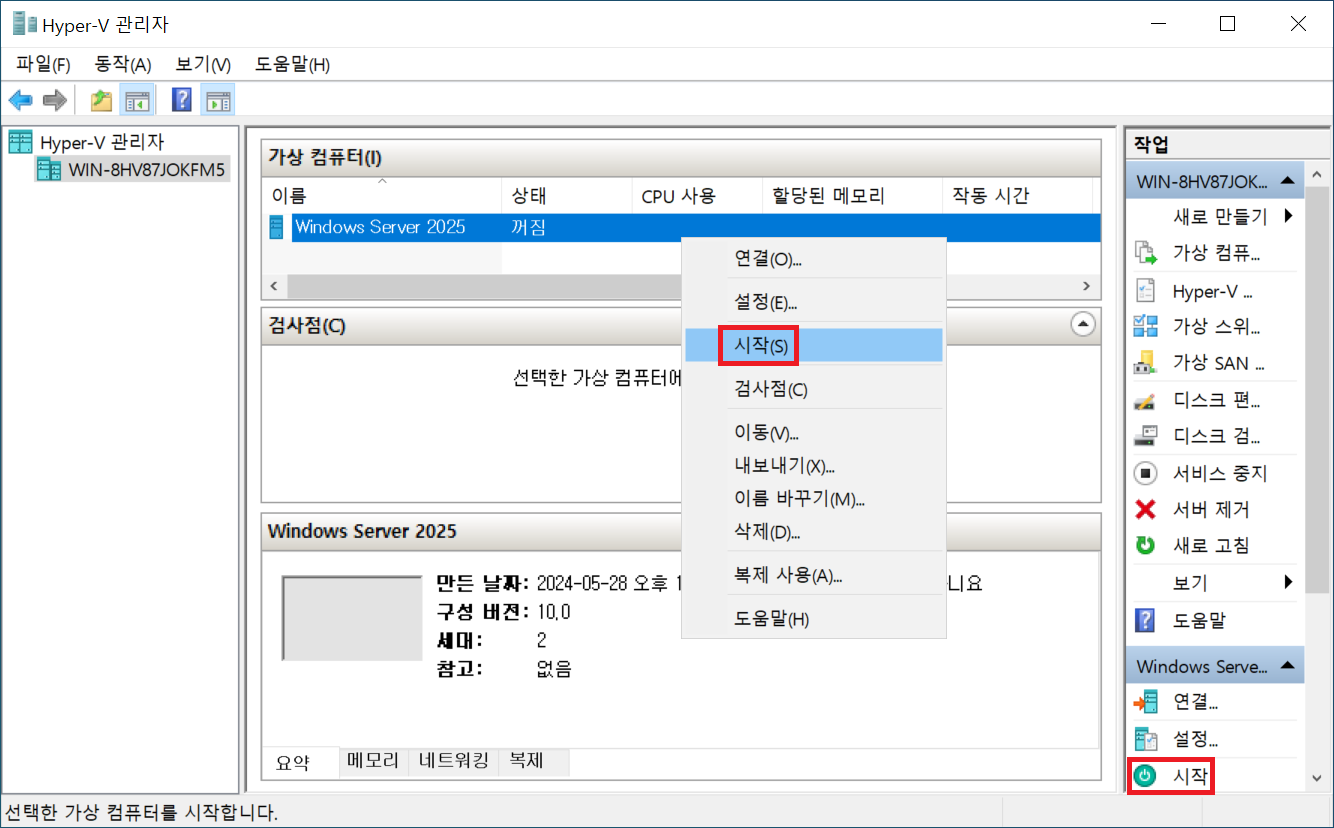Click the up-one-level folder toolbar icon
Screen dimensions: 1334x828
(101, 100)
